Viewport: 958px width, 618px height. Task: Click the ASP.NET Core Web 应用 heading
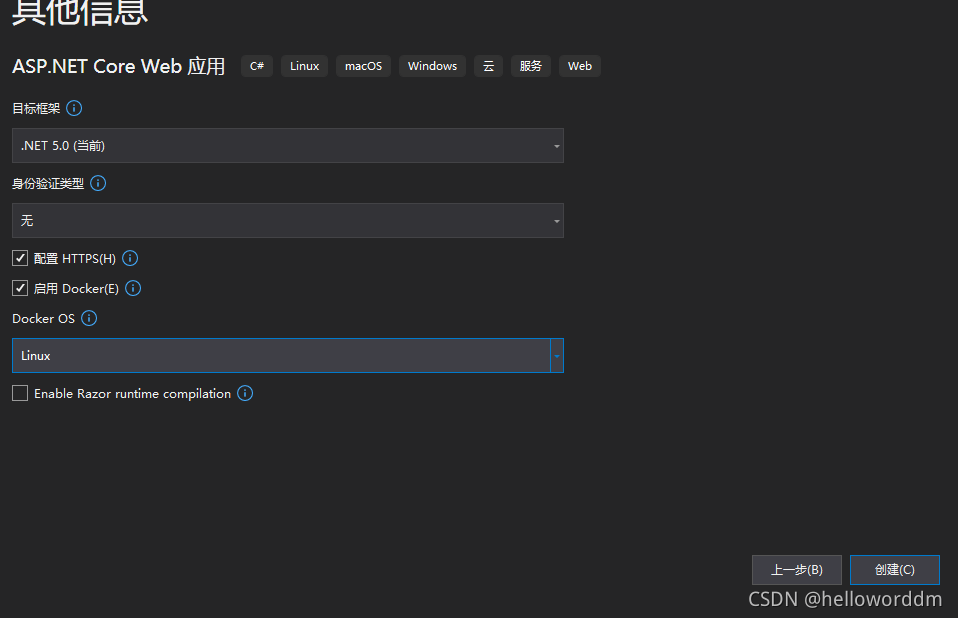click(119, 66)
